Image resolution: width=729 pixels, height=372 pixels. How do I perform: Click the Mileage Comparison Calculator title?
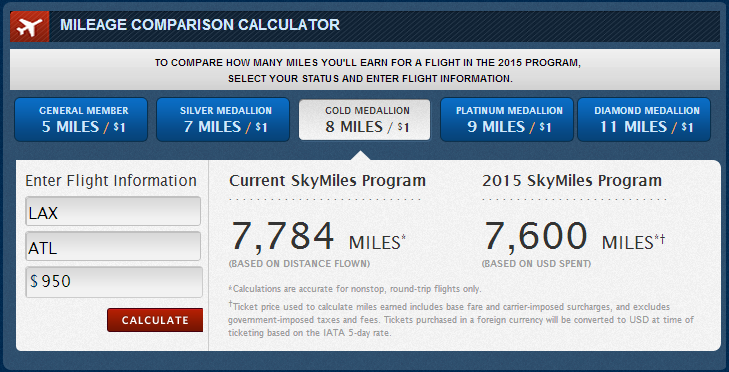(200, 25)
